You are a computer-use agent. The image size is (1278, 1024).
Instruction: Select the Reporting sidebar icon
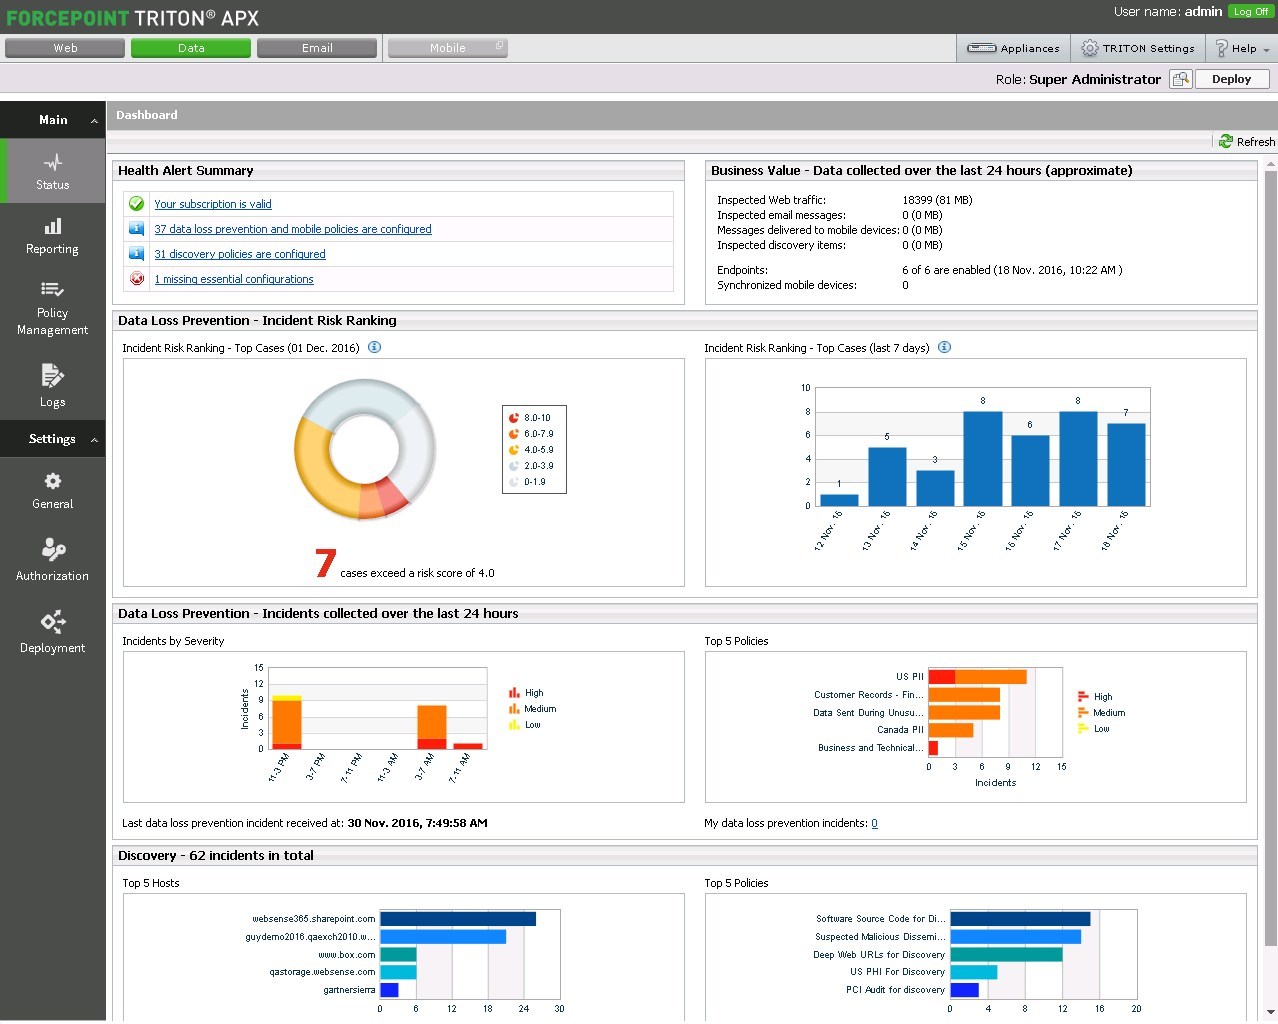coord(52,237)
